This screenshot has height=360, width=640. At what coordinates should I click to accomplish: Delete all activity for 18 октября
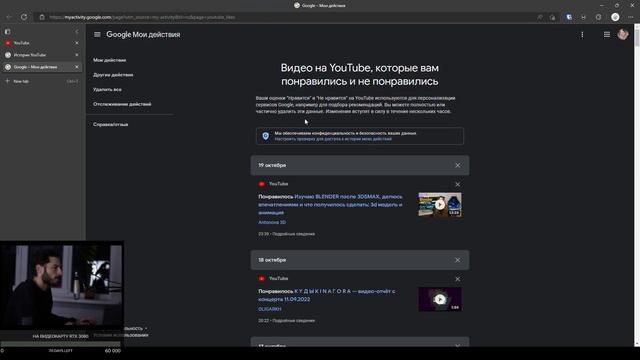(x=458, y=260)
